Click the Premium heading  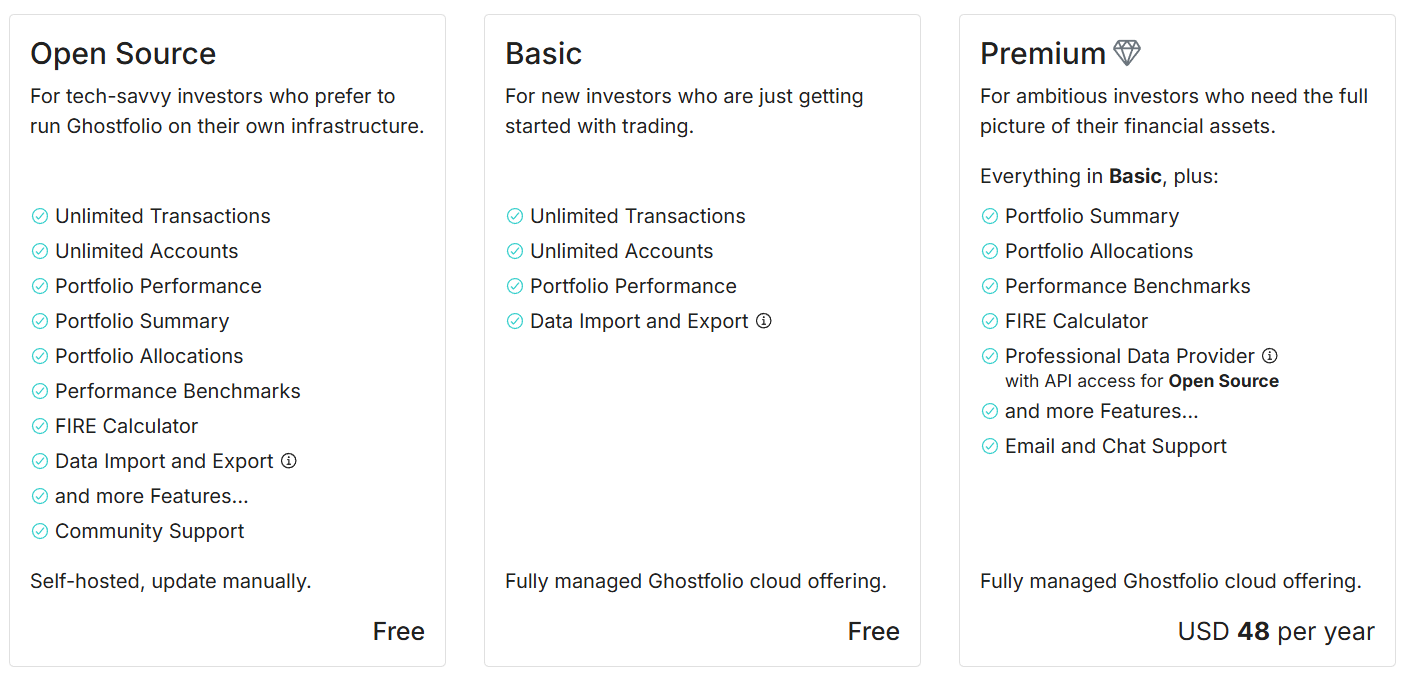point(1042,53)
